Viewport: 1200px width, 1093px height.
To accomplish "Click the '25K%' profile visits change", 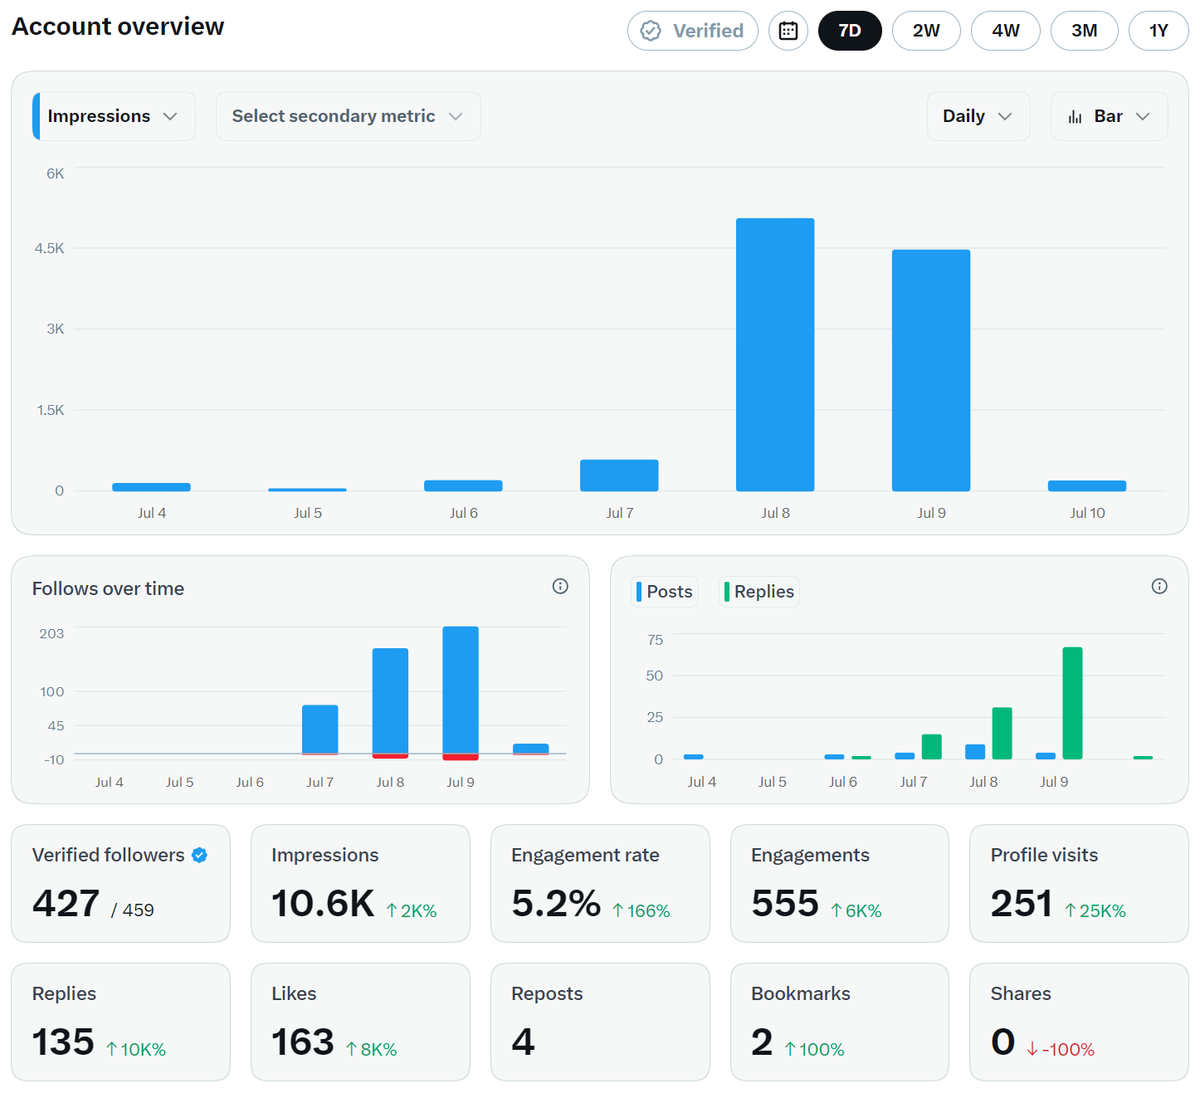I will 1095,911.
